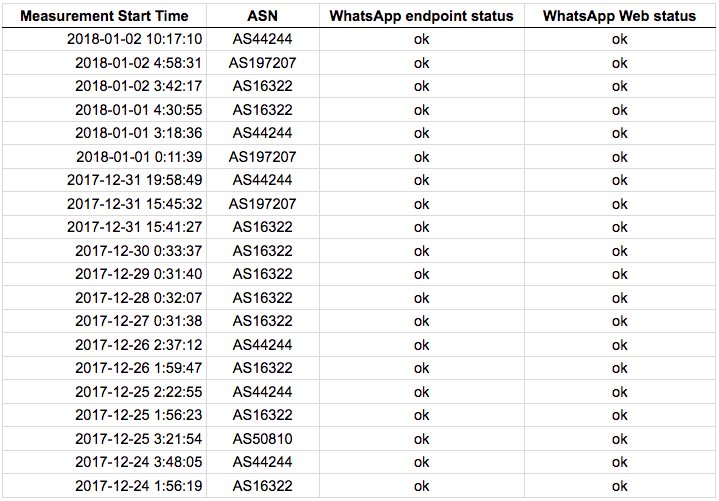
Task: Click the 2017-12-31 15:45:32 timestamp cell
Action: coord(135,204)
